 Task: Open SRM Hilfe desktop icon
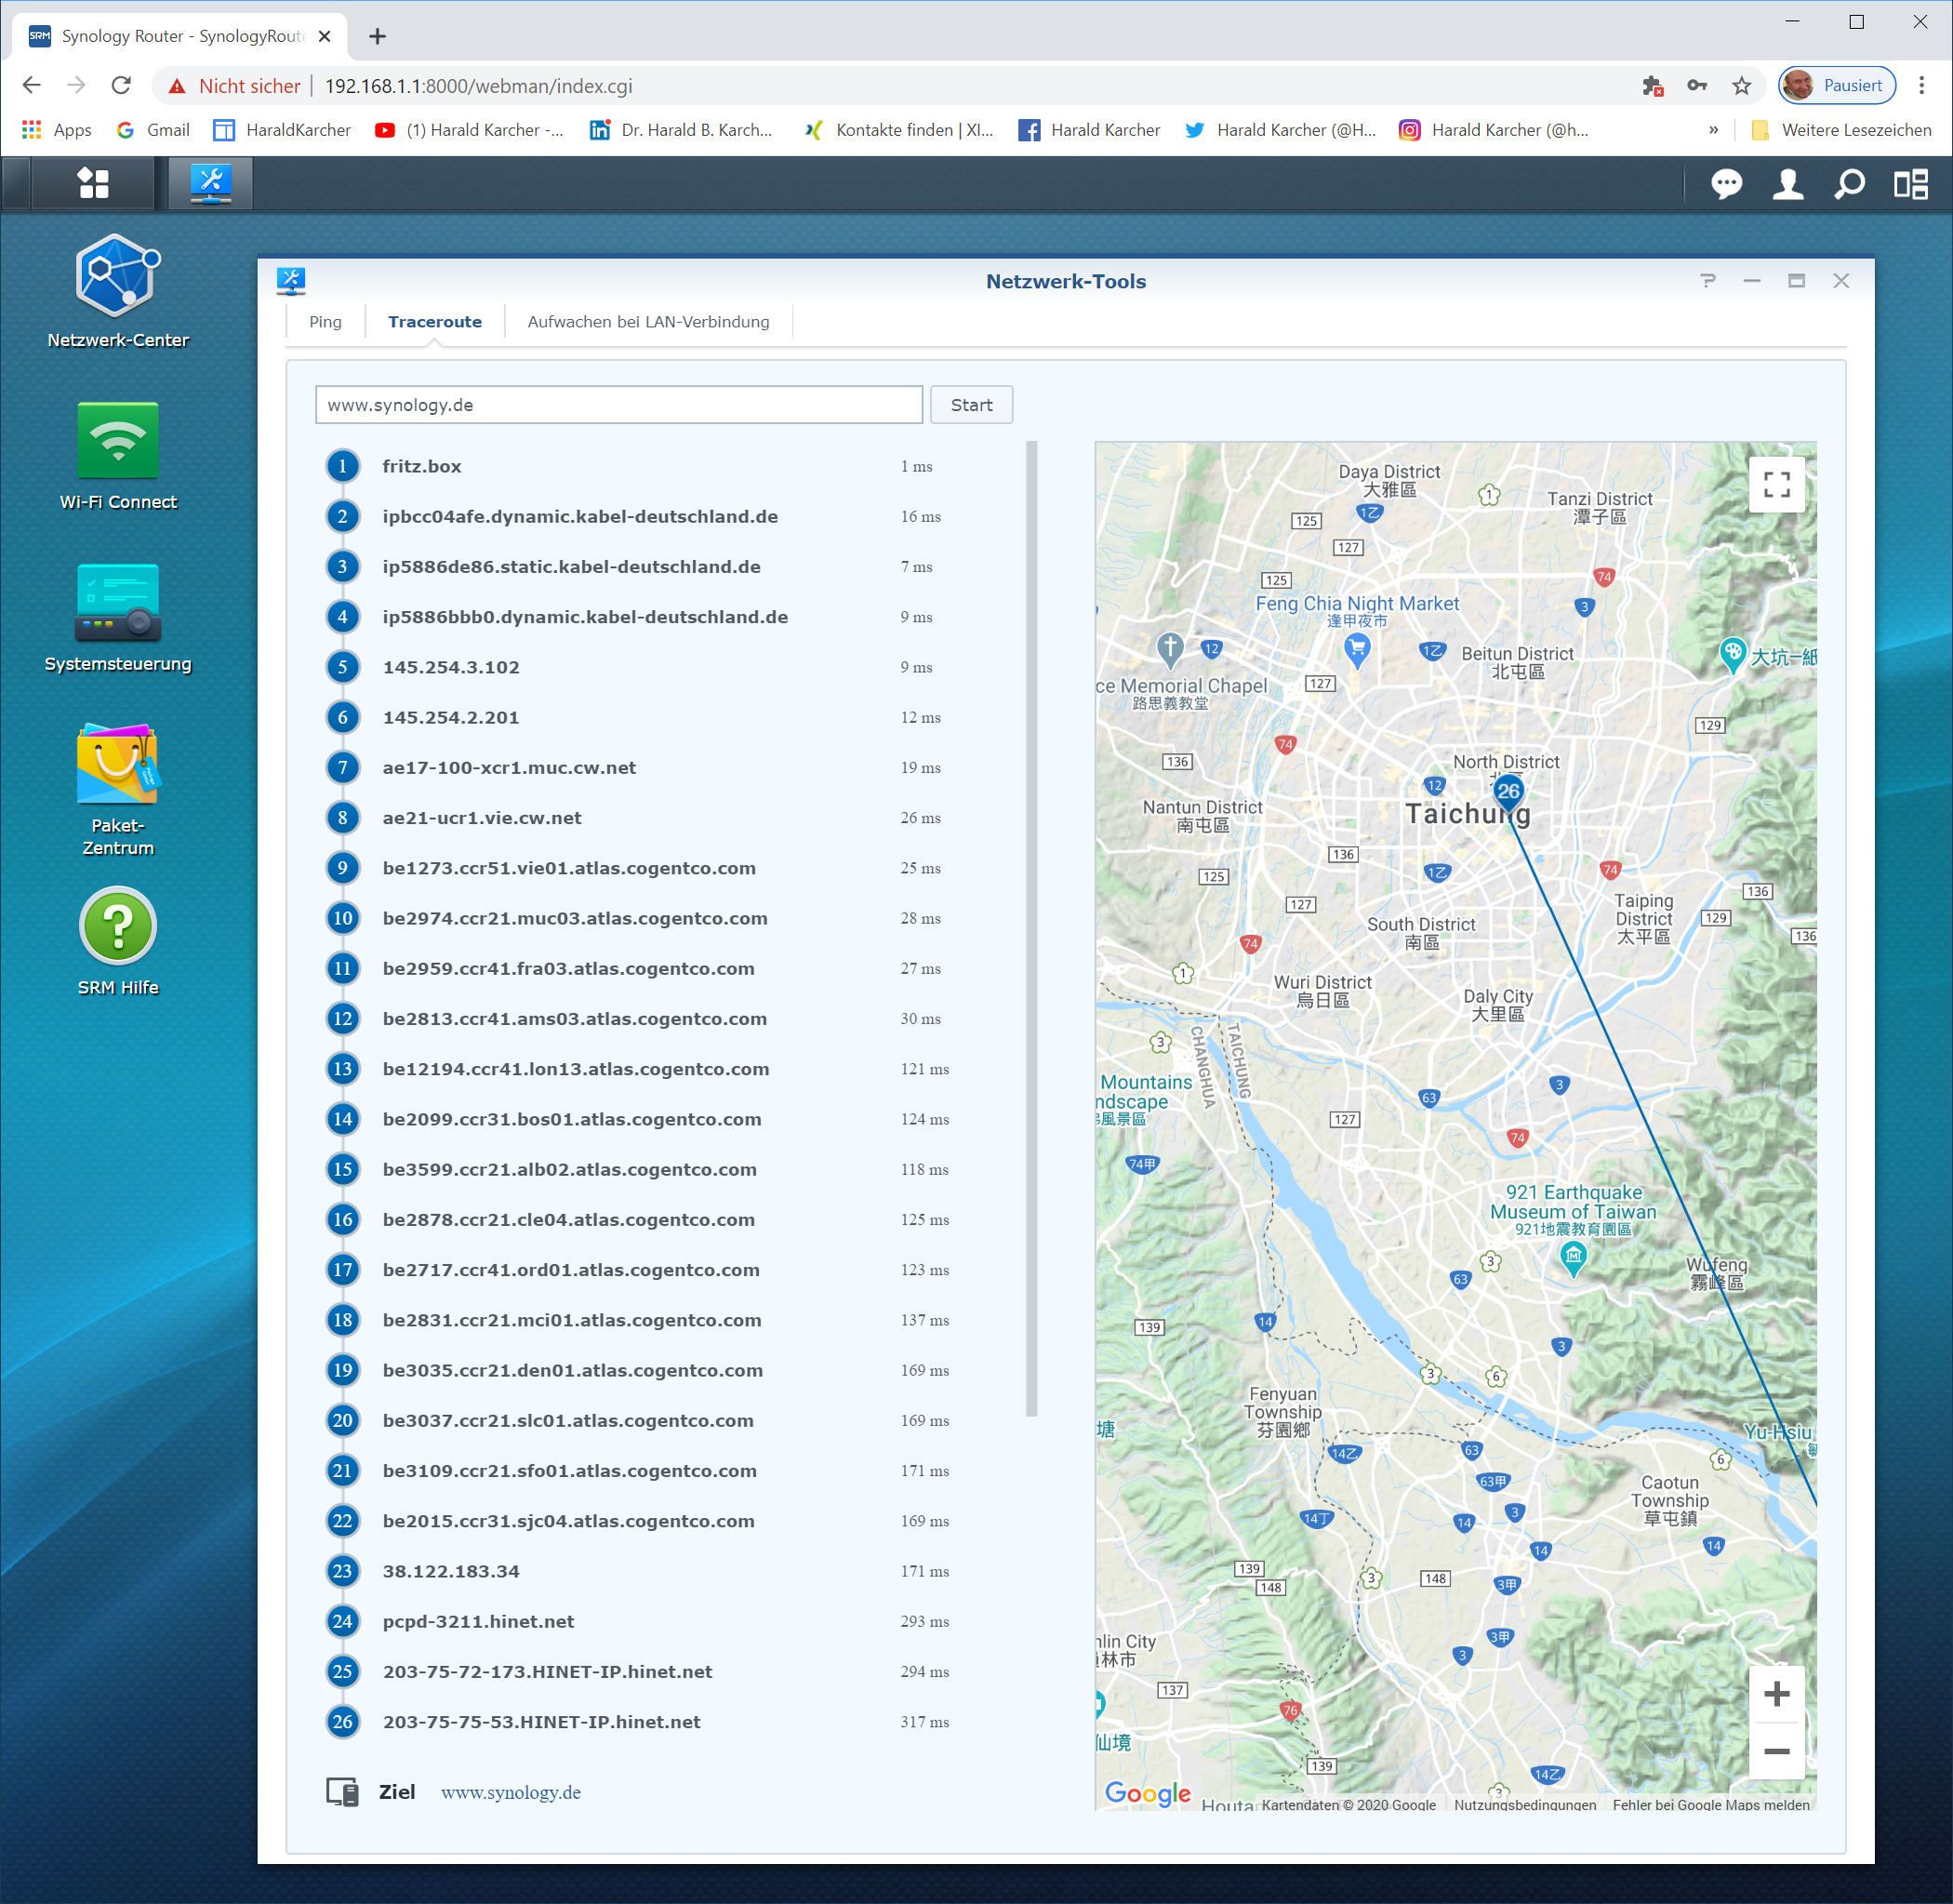pyautogui.click(x=117, y=927)
